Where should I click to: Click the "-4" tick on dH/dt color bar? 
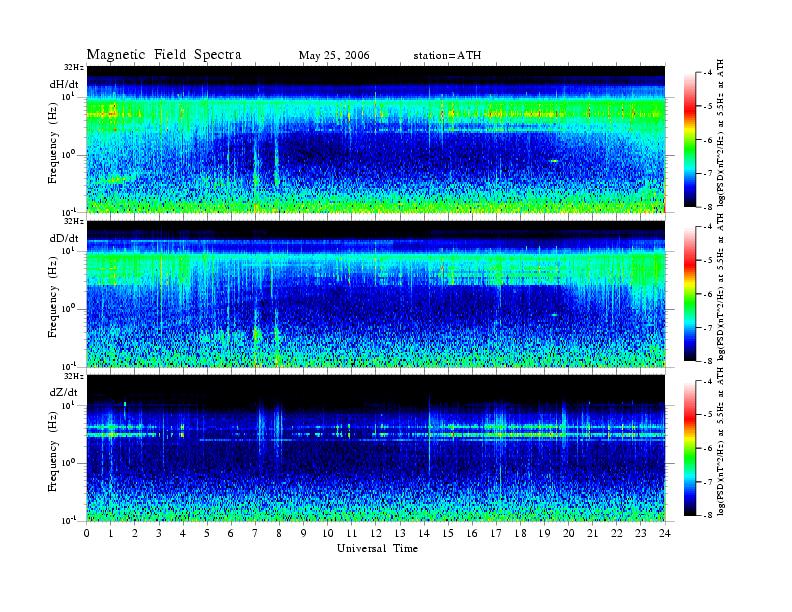tap(709, 73)
